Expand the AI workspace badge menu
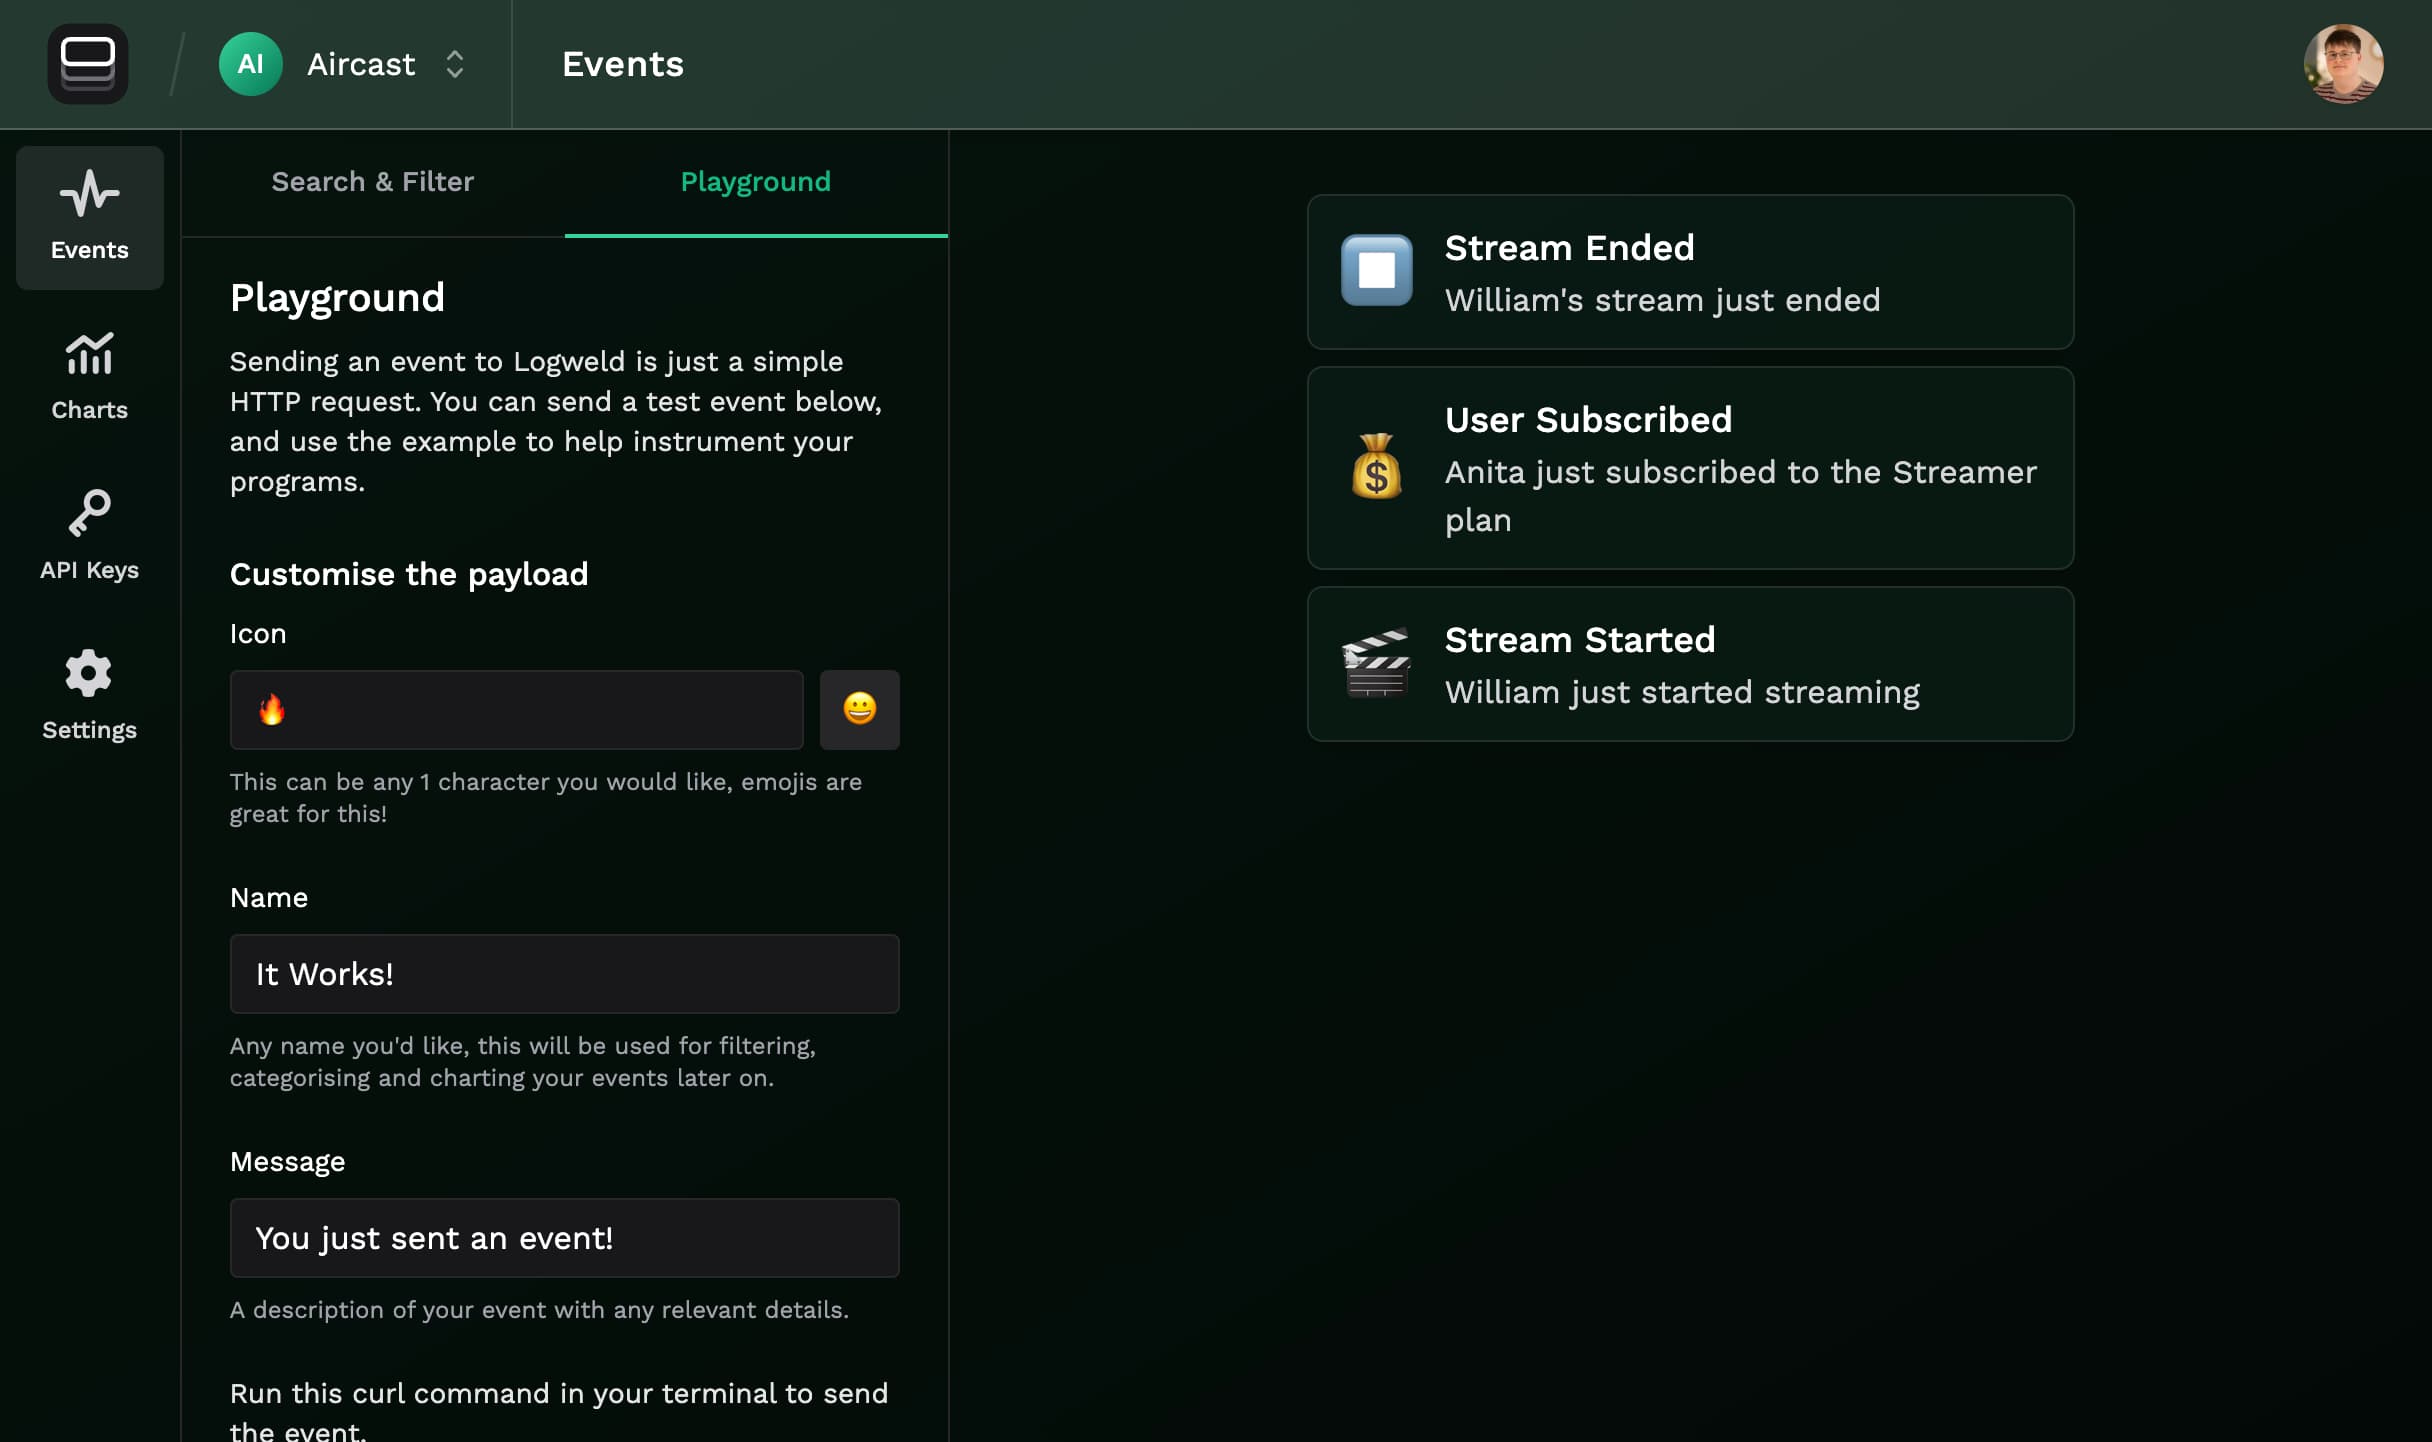The image size is (2432, 1442). click(250, 64)
